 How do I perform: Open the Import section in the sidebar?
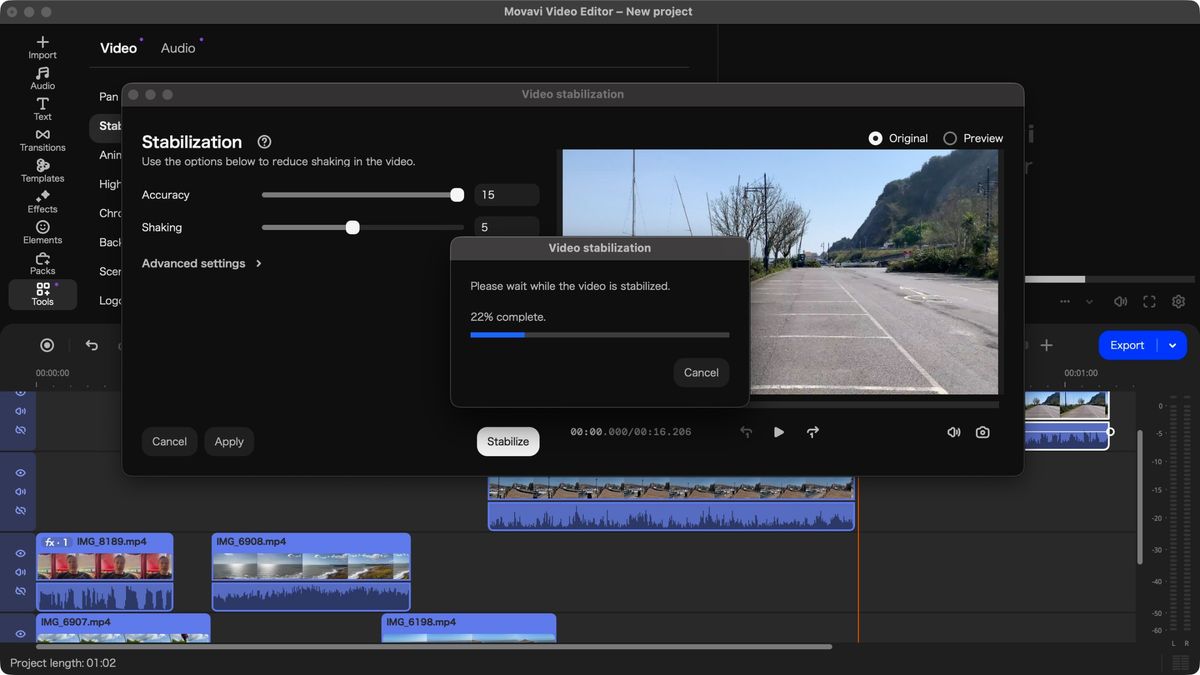click(x=42, y=47)
